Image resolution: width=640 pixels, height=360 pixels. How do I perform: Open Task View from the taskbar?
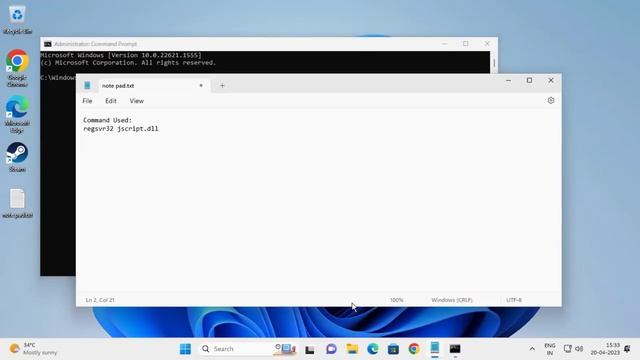[310, 349]
